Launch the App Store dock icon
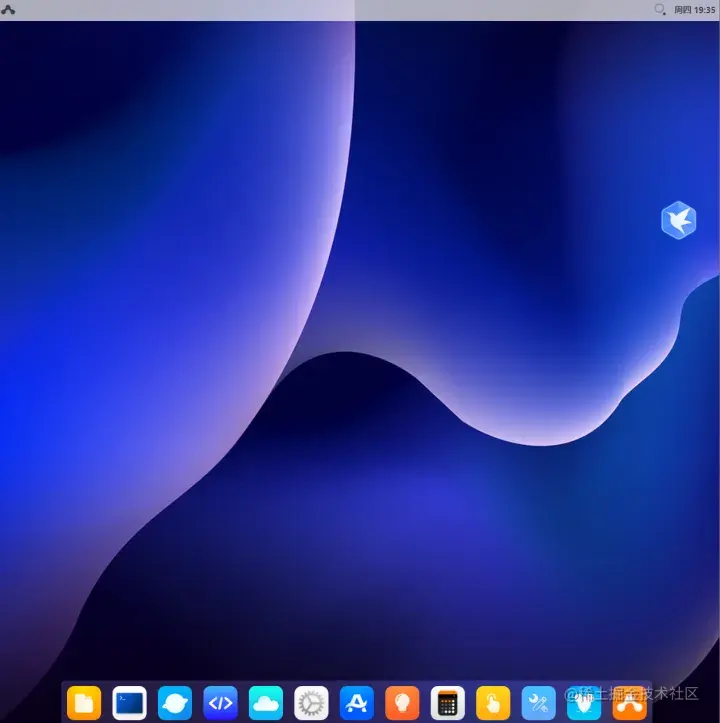 click(357, 703)
